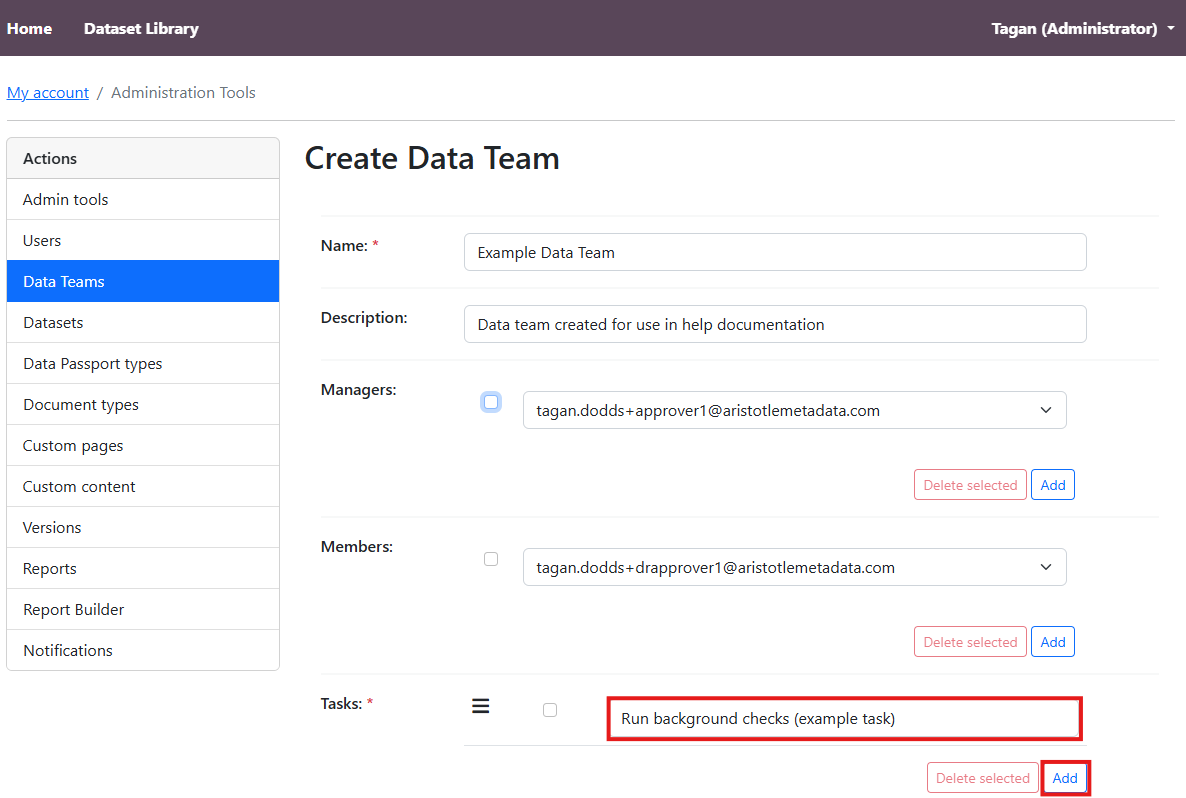
Task: Go to Home in top navigation
Action: pos(29,28)
